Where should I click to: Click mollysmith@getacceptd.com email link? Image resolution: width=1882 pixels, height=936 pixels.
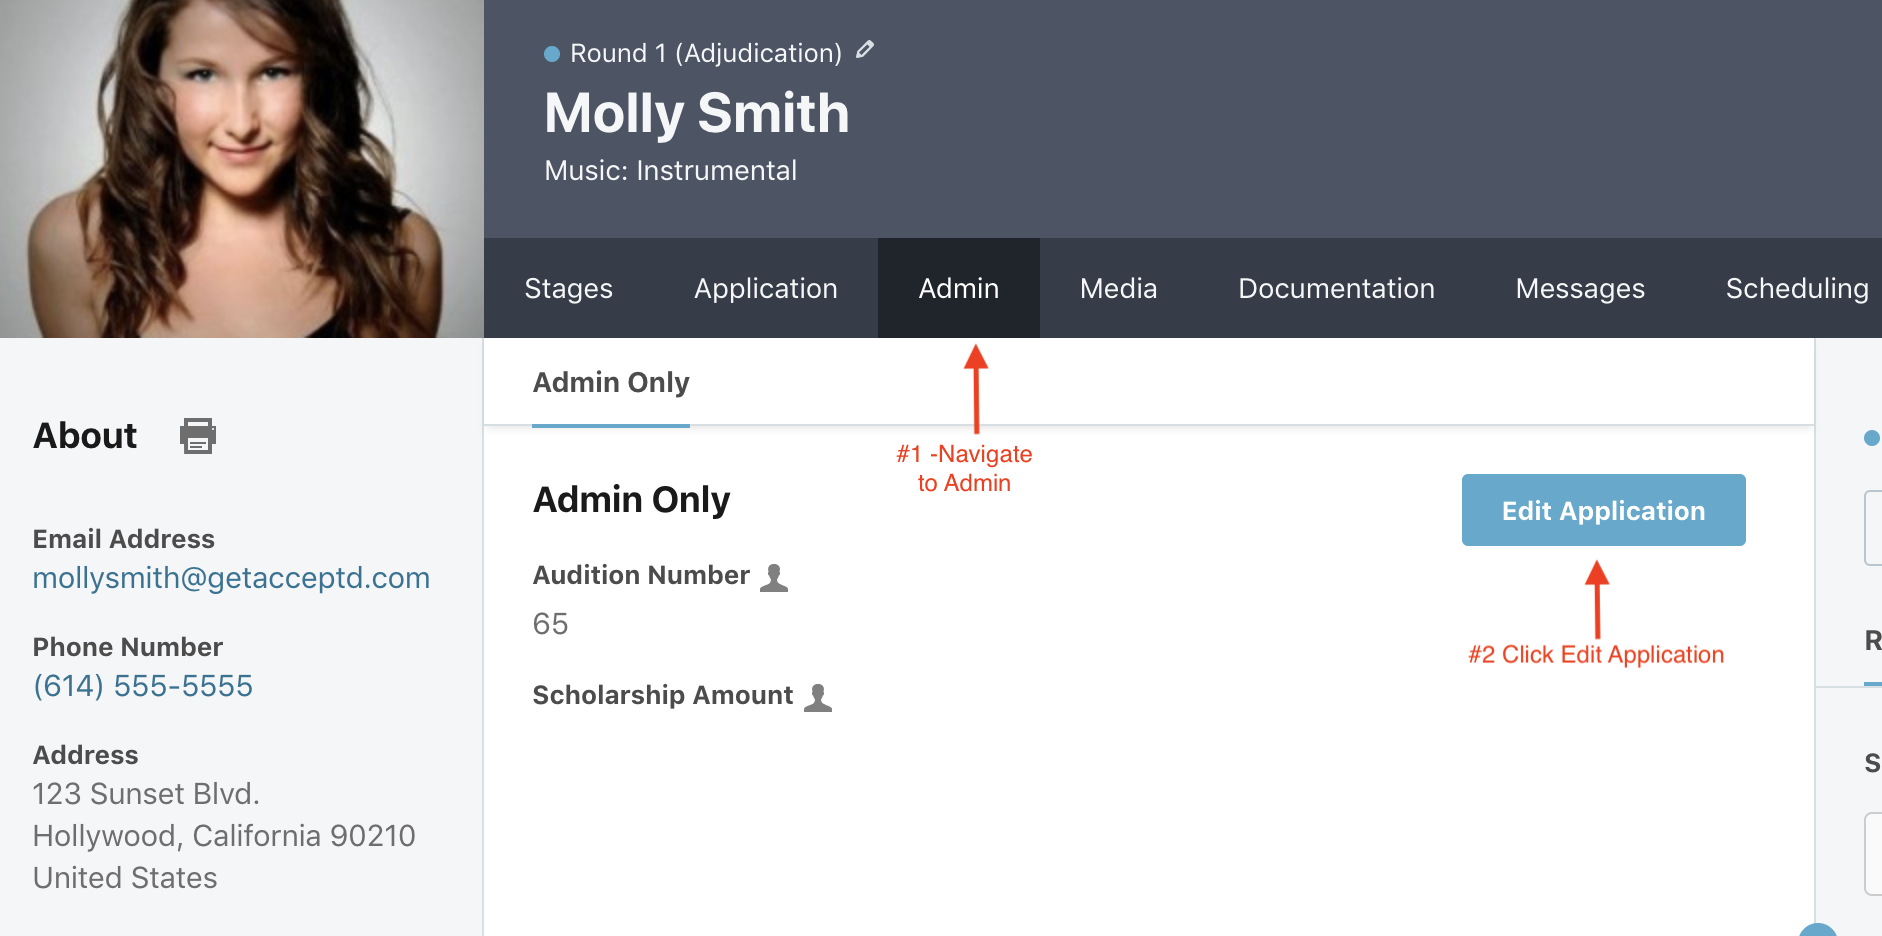[231, 578]
